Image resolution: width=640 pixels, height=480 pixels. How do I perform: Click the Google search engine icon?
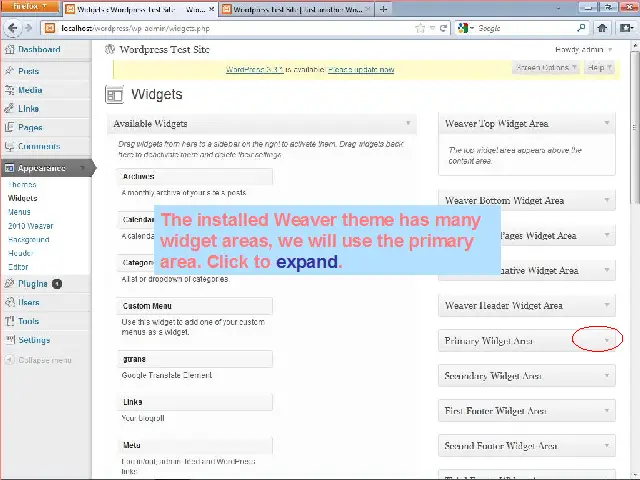(x=463, y=28)
